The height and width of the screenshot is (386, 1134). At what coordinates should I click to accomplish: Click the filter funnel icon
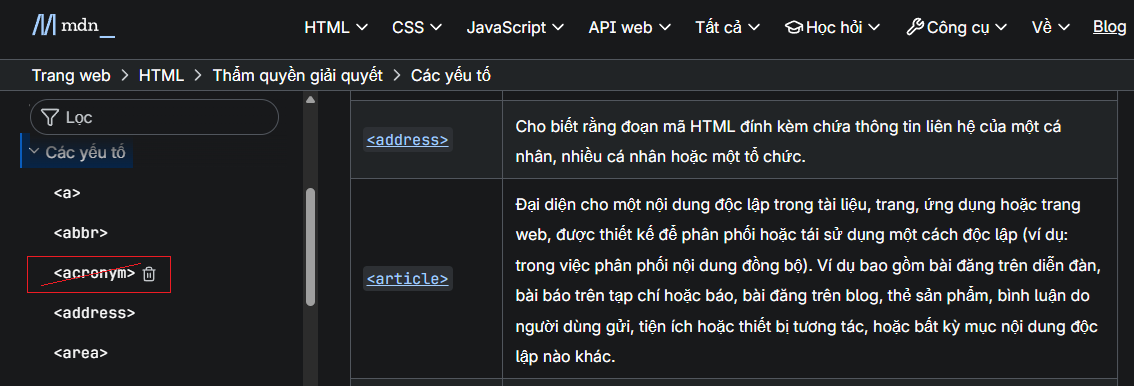pyautogui.click(x=50, y=117)
